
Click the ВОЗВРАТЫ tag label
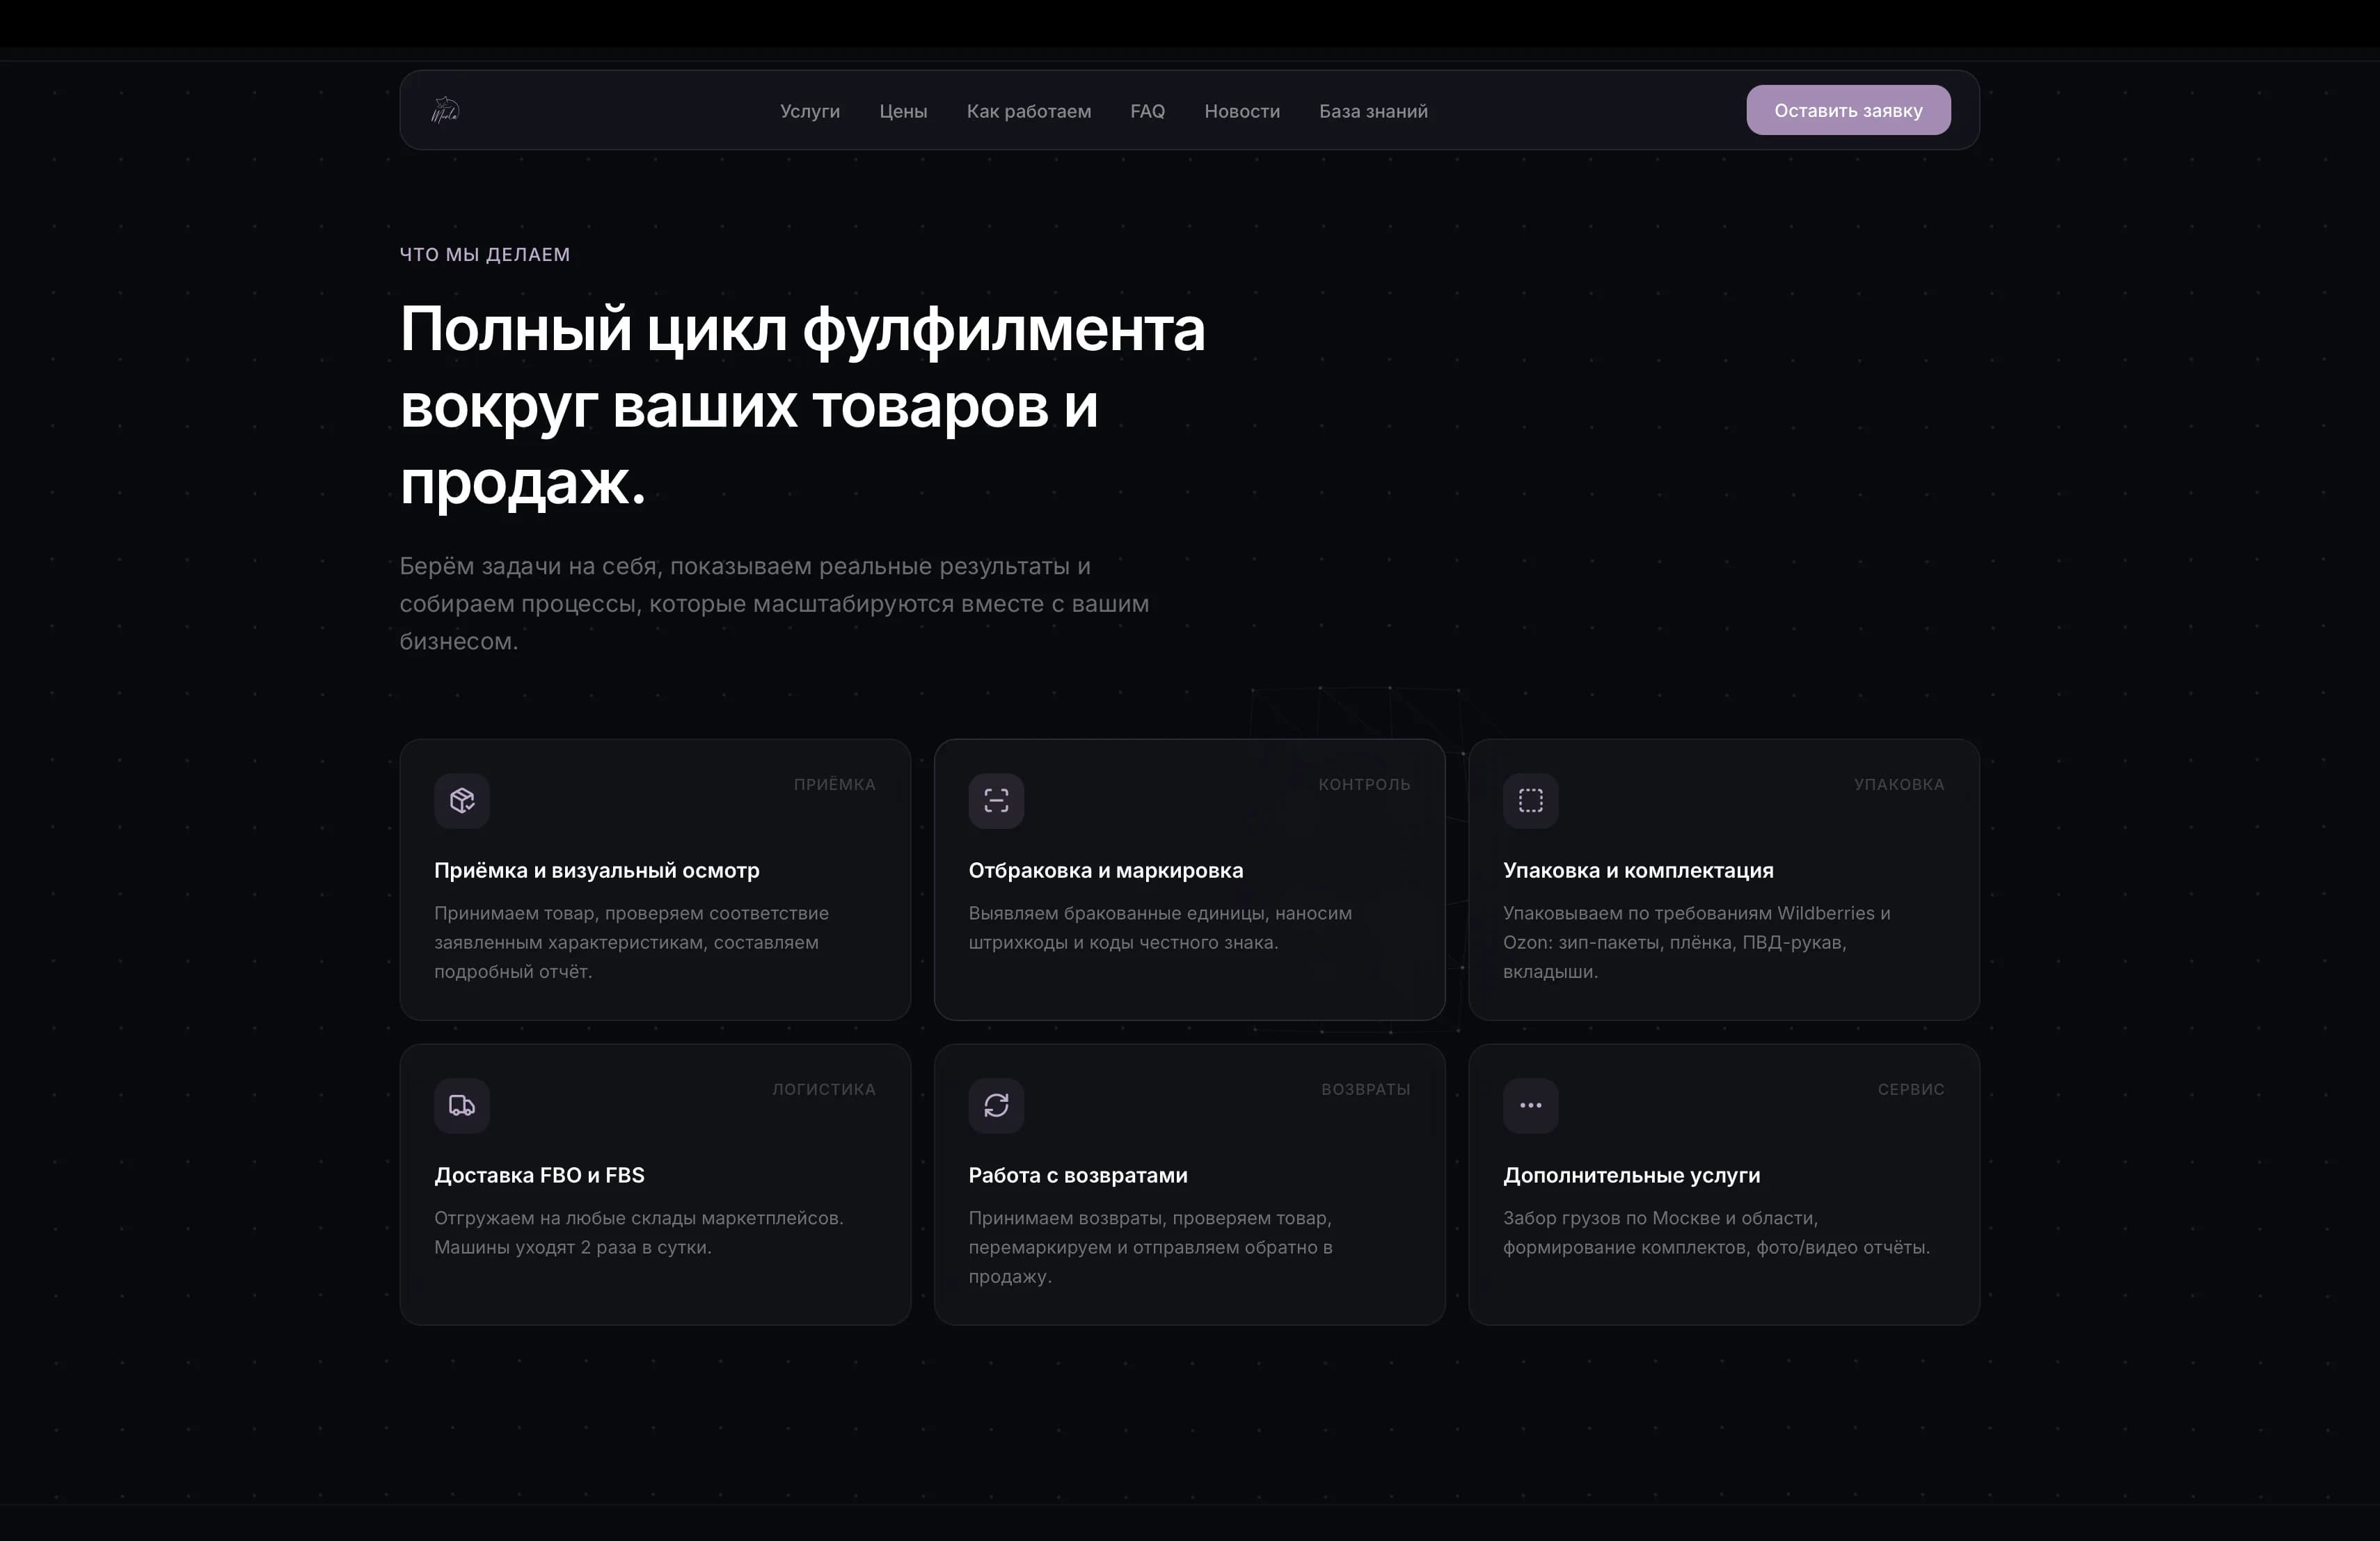1366,1089
